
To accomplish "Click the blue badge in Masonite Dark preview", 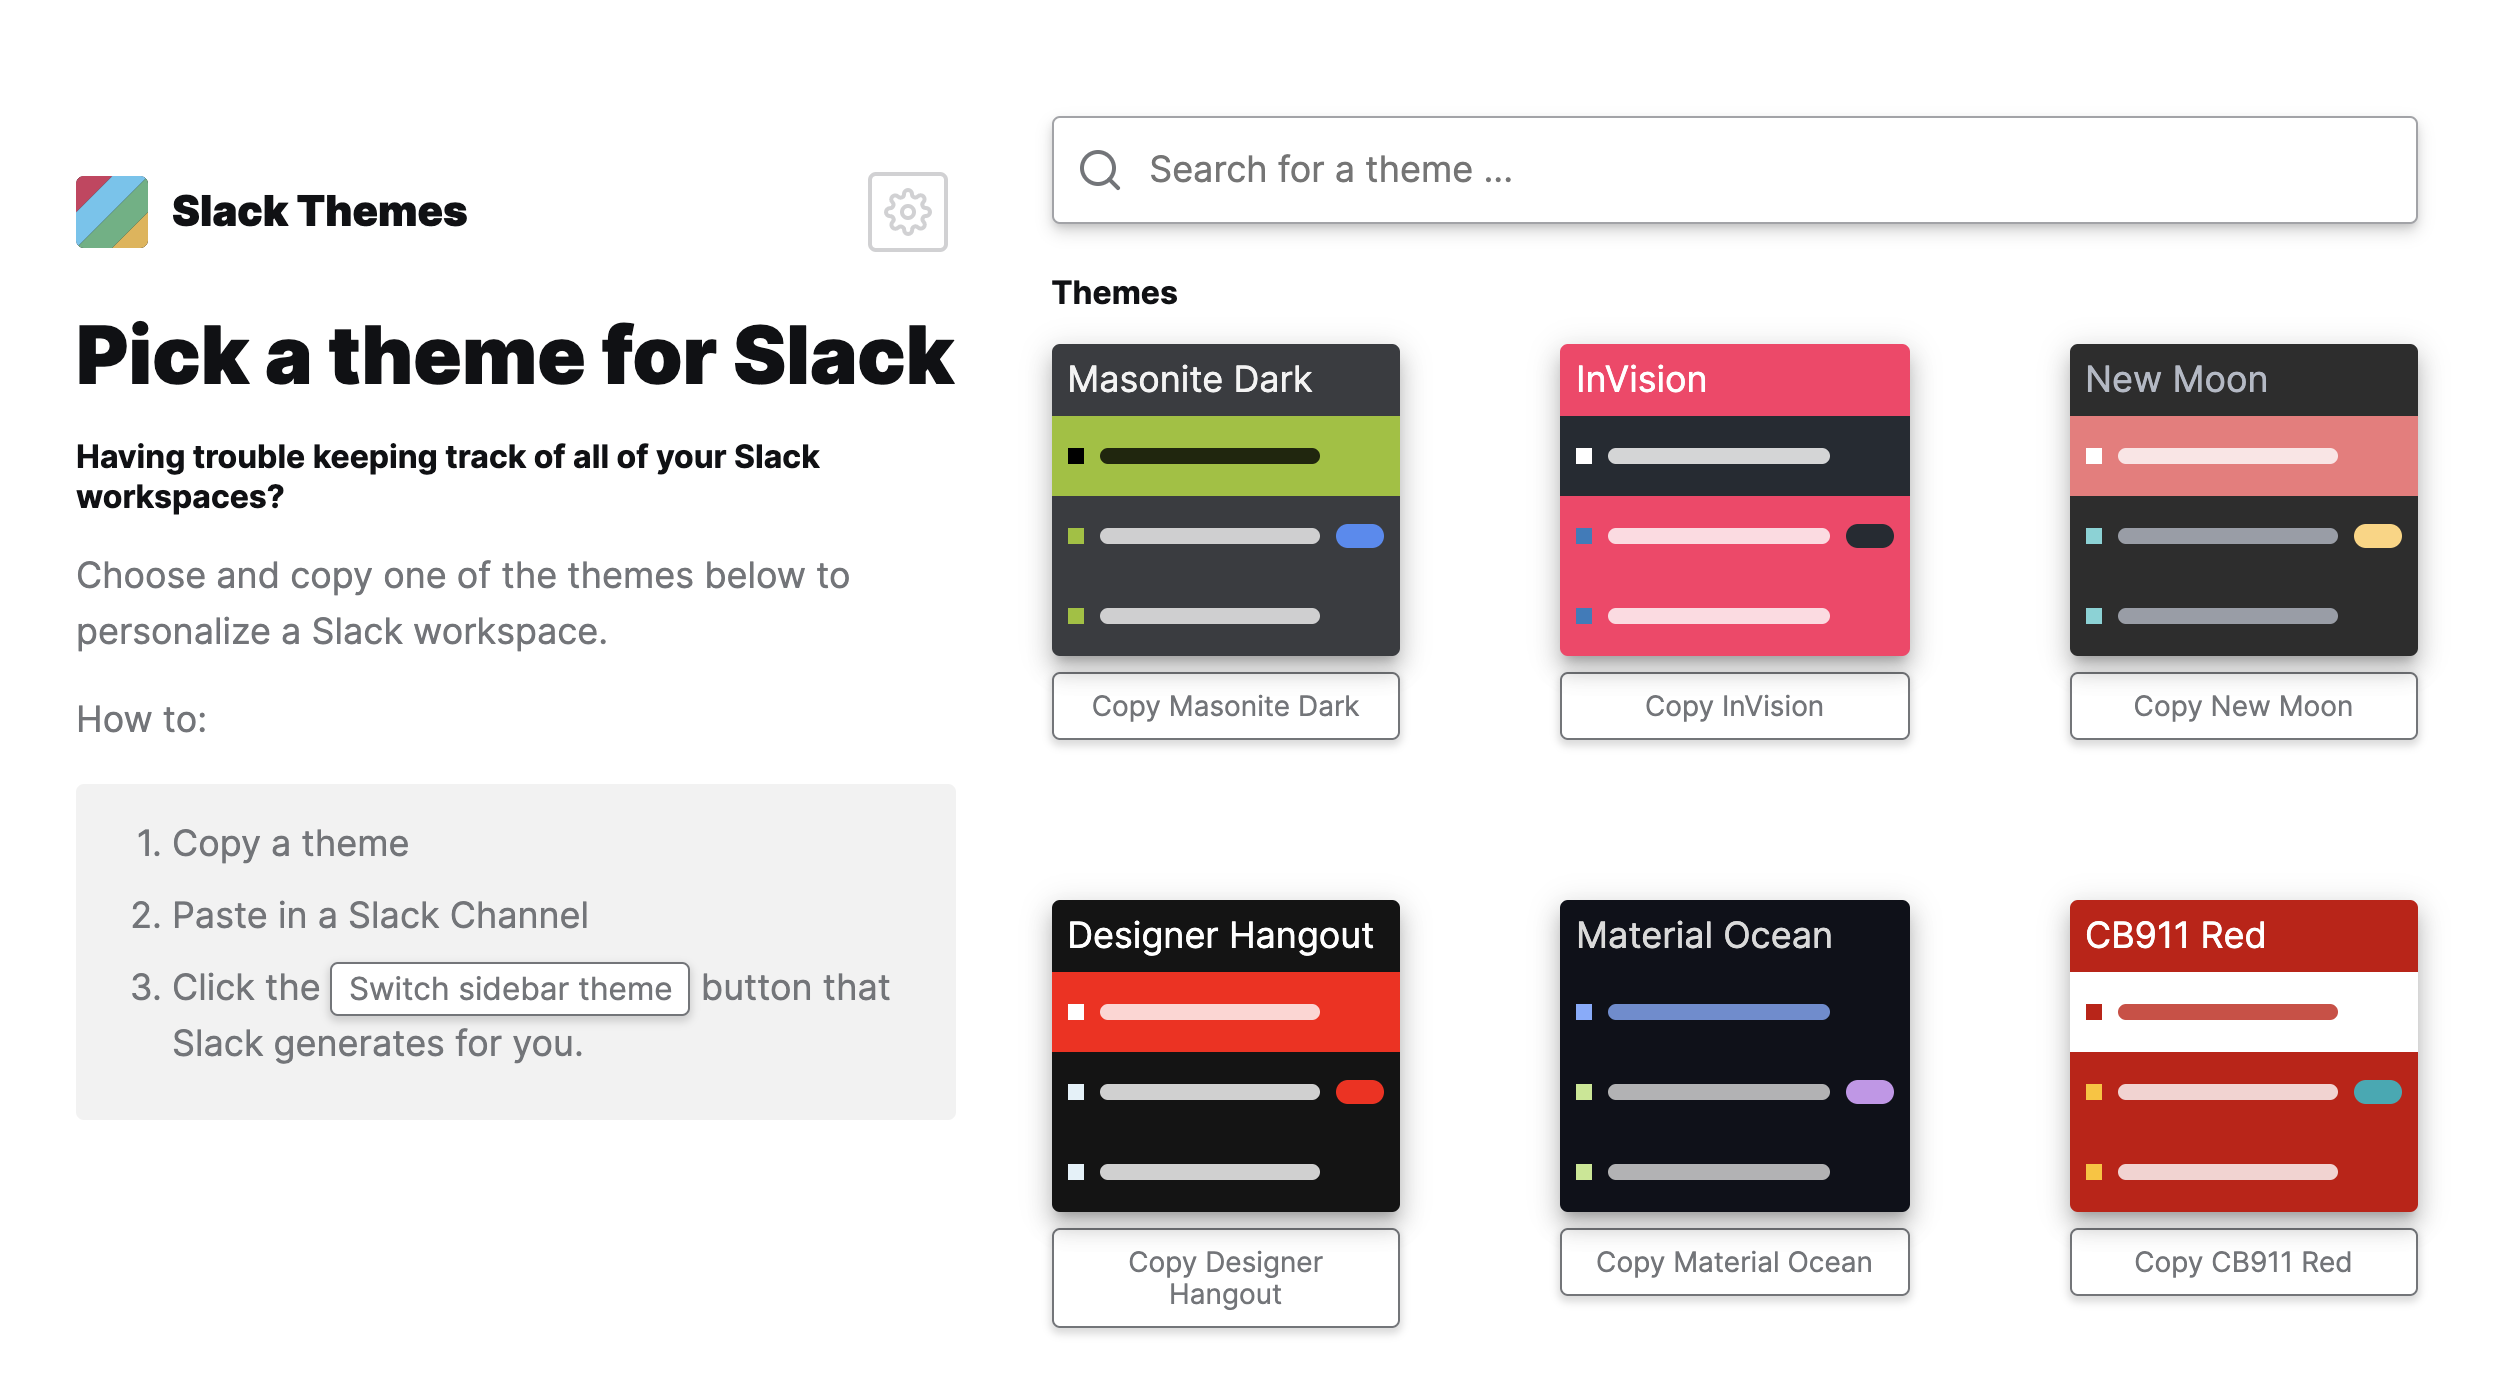I will coord(1359,536).
